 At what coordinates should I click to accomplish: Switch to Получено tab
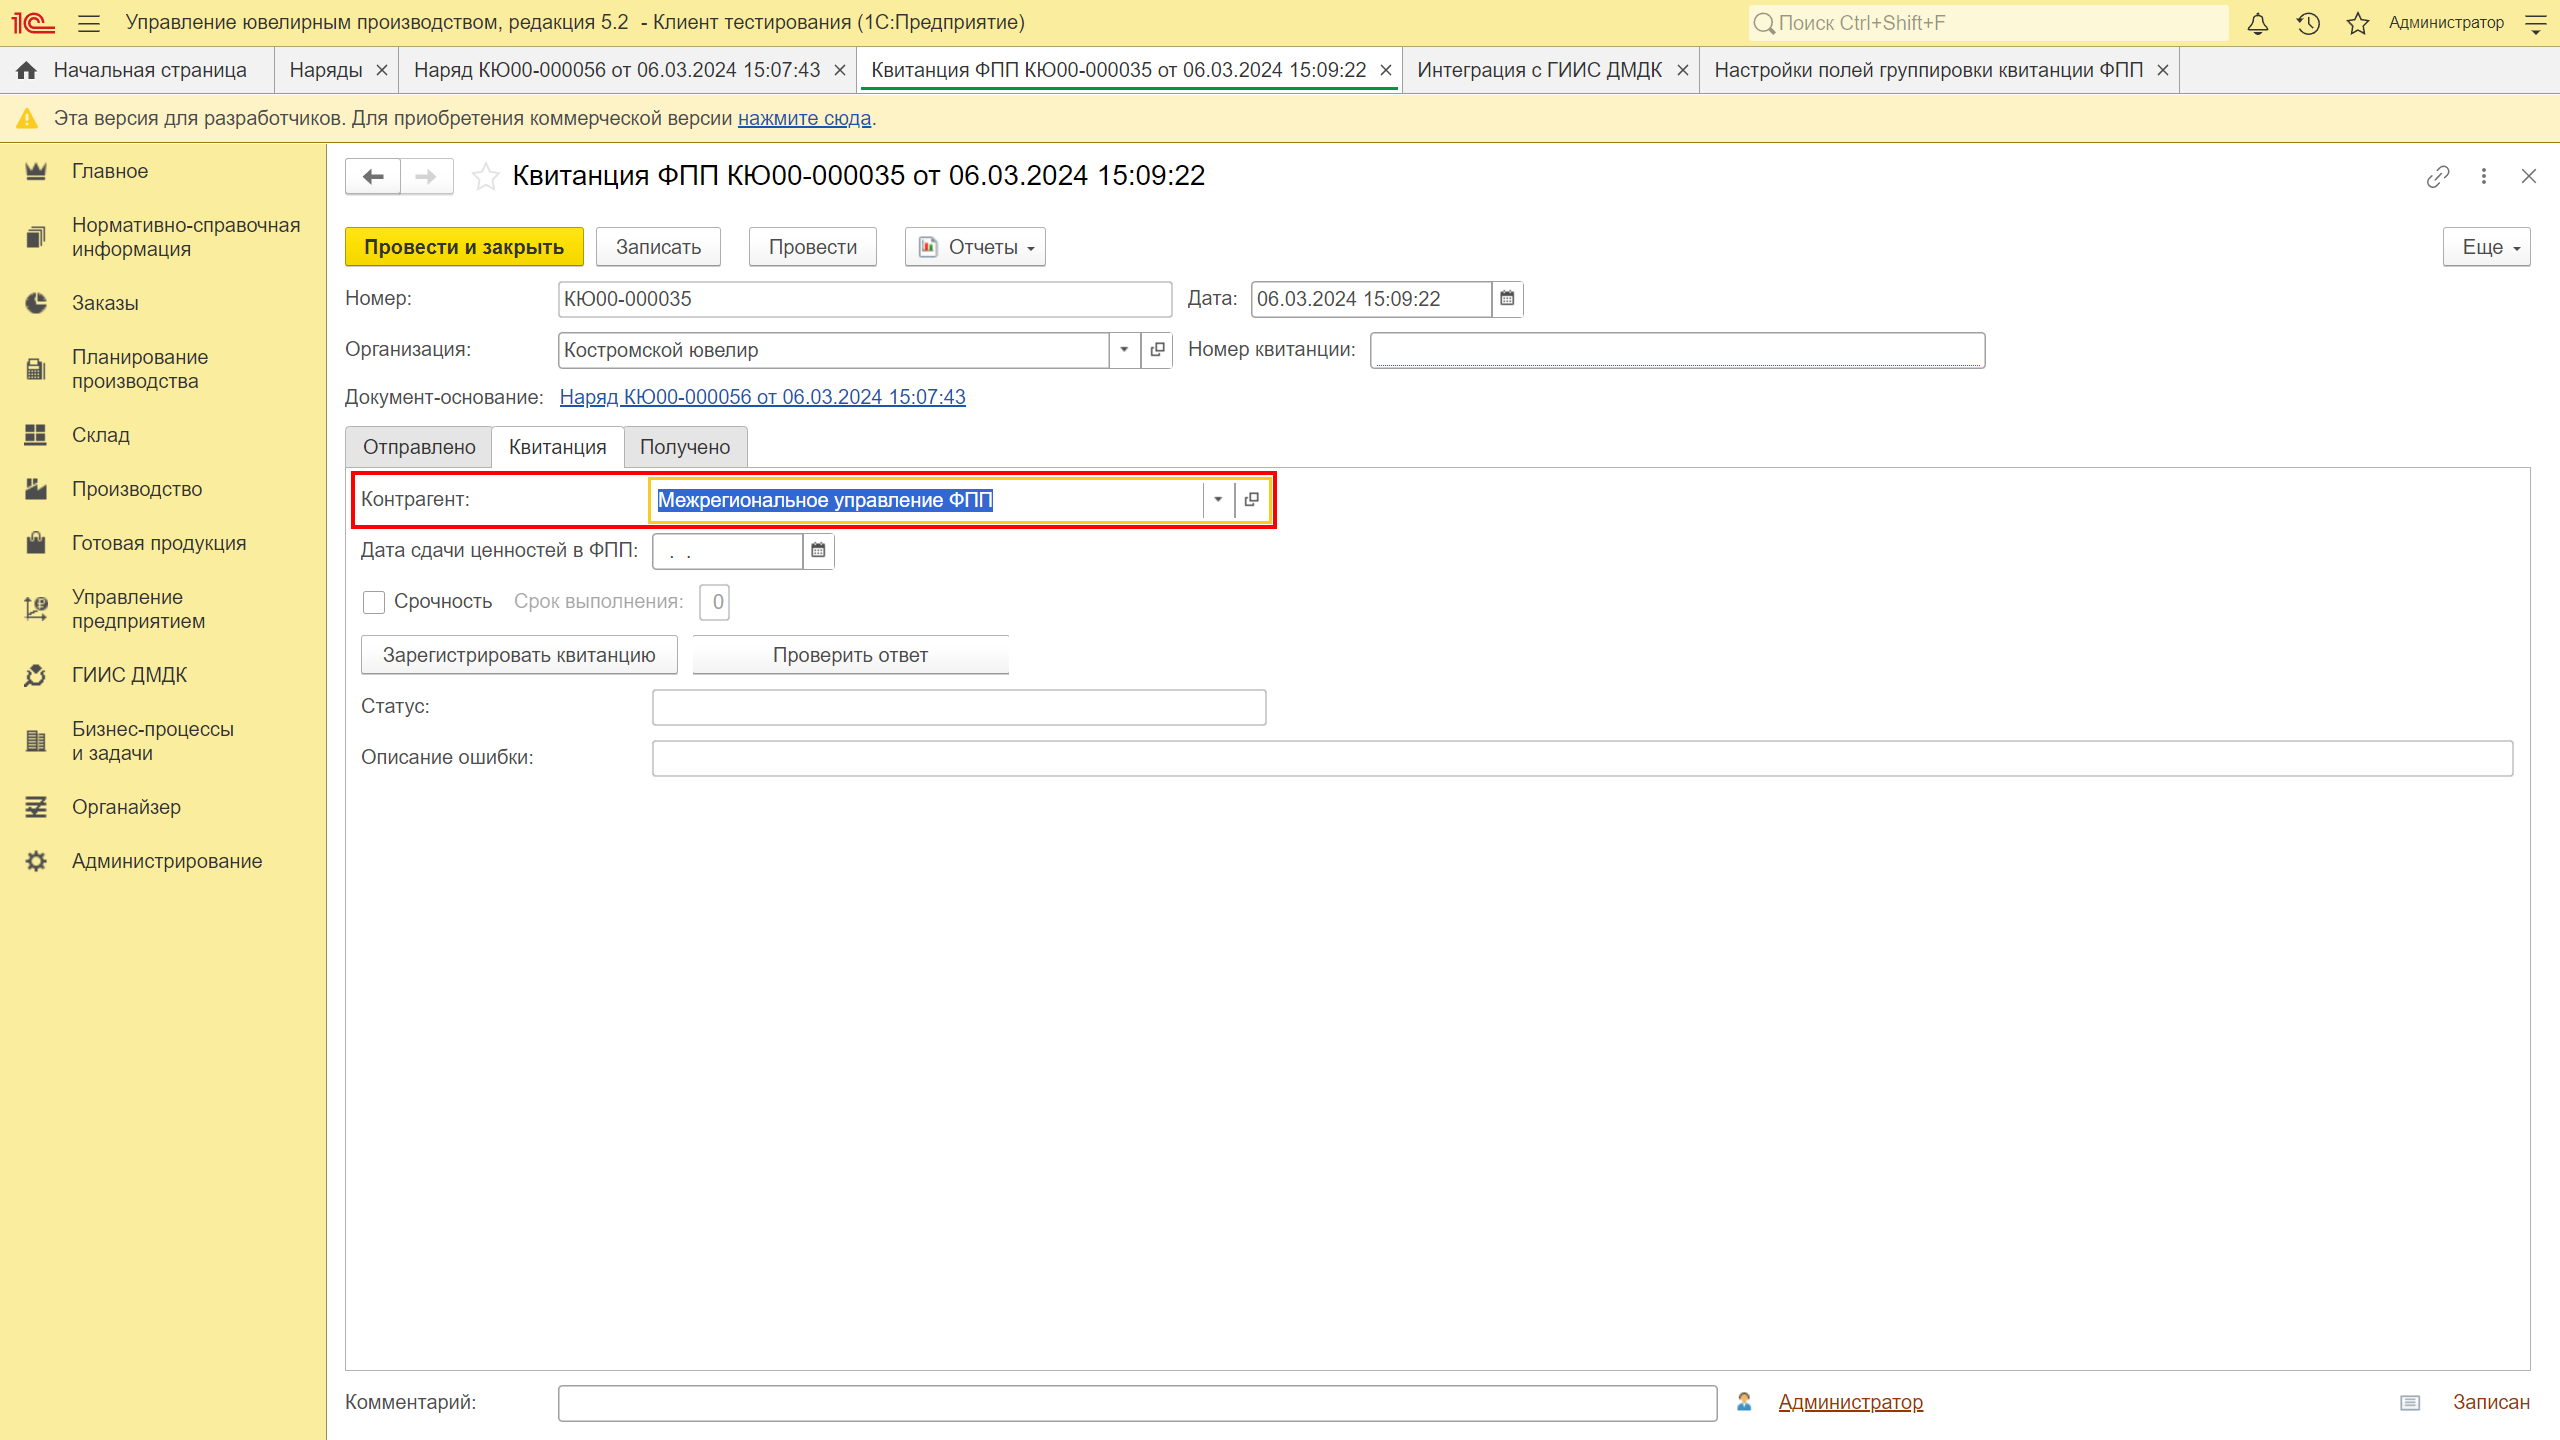point(685,447)
